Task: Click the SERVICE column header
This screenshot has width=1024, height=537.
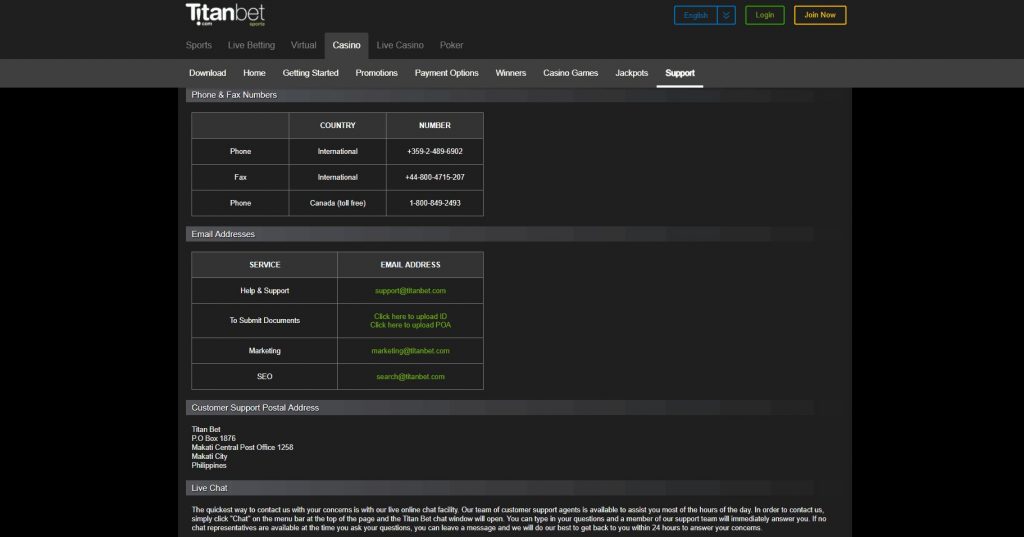Action: tap(264, 265)
